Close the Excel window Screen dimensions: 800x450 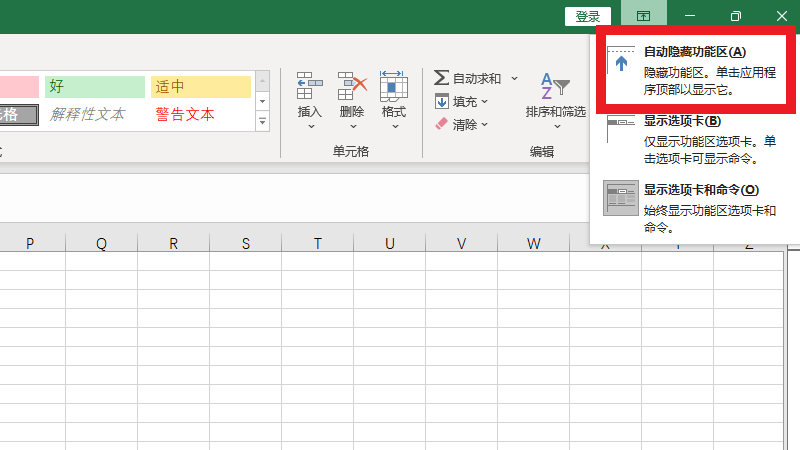(781, 16)
